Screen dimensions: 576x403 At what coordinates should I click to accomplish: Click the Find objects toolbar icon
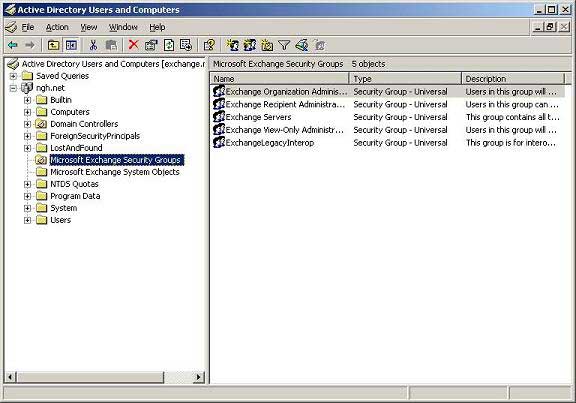click(x=302, y=45)
